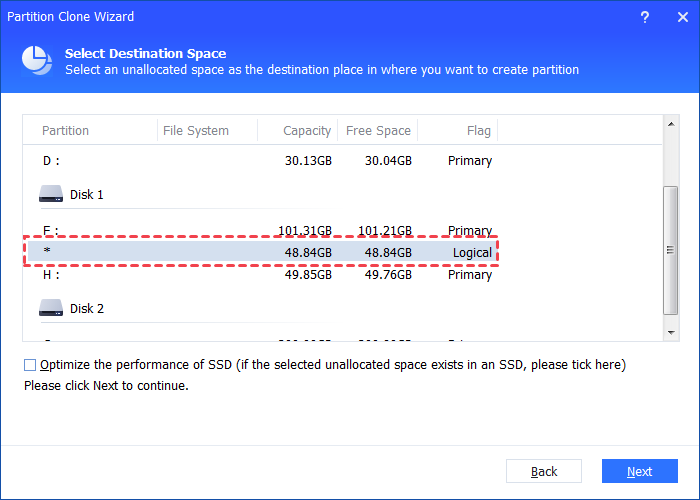
Task: Sort by the Free Space column header
Action: [378, 131]
